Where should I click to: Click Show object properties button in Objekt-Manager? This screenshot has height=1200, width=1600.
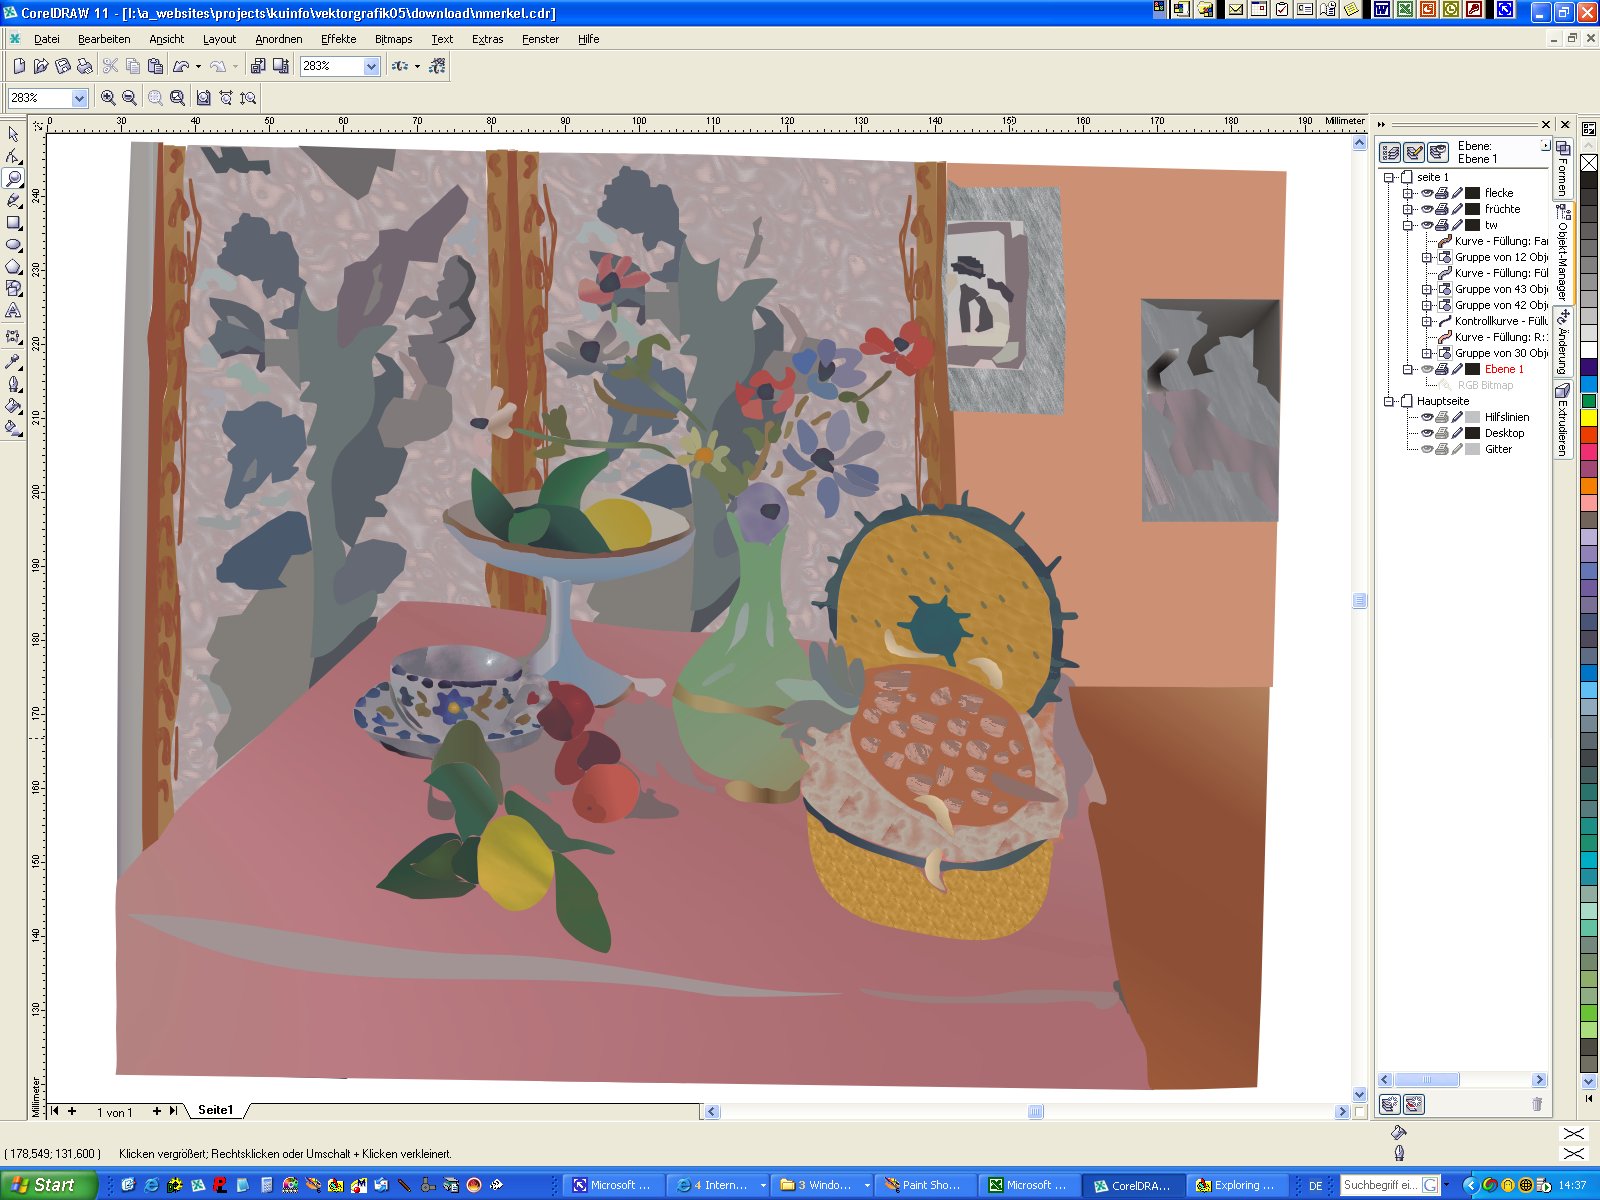click(1390, 152)
